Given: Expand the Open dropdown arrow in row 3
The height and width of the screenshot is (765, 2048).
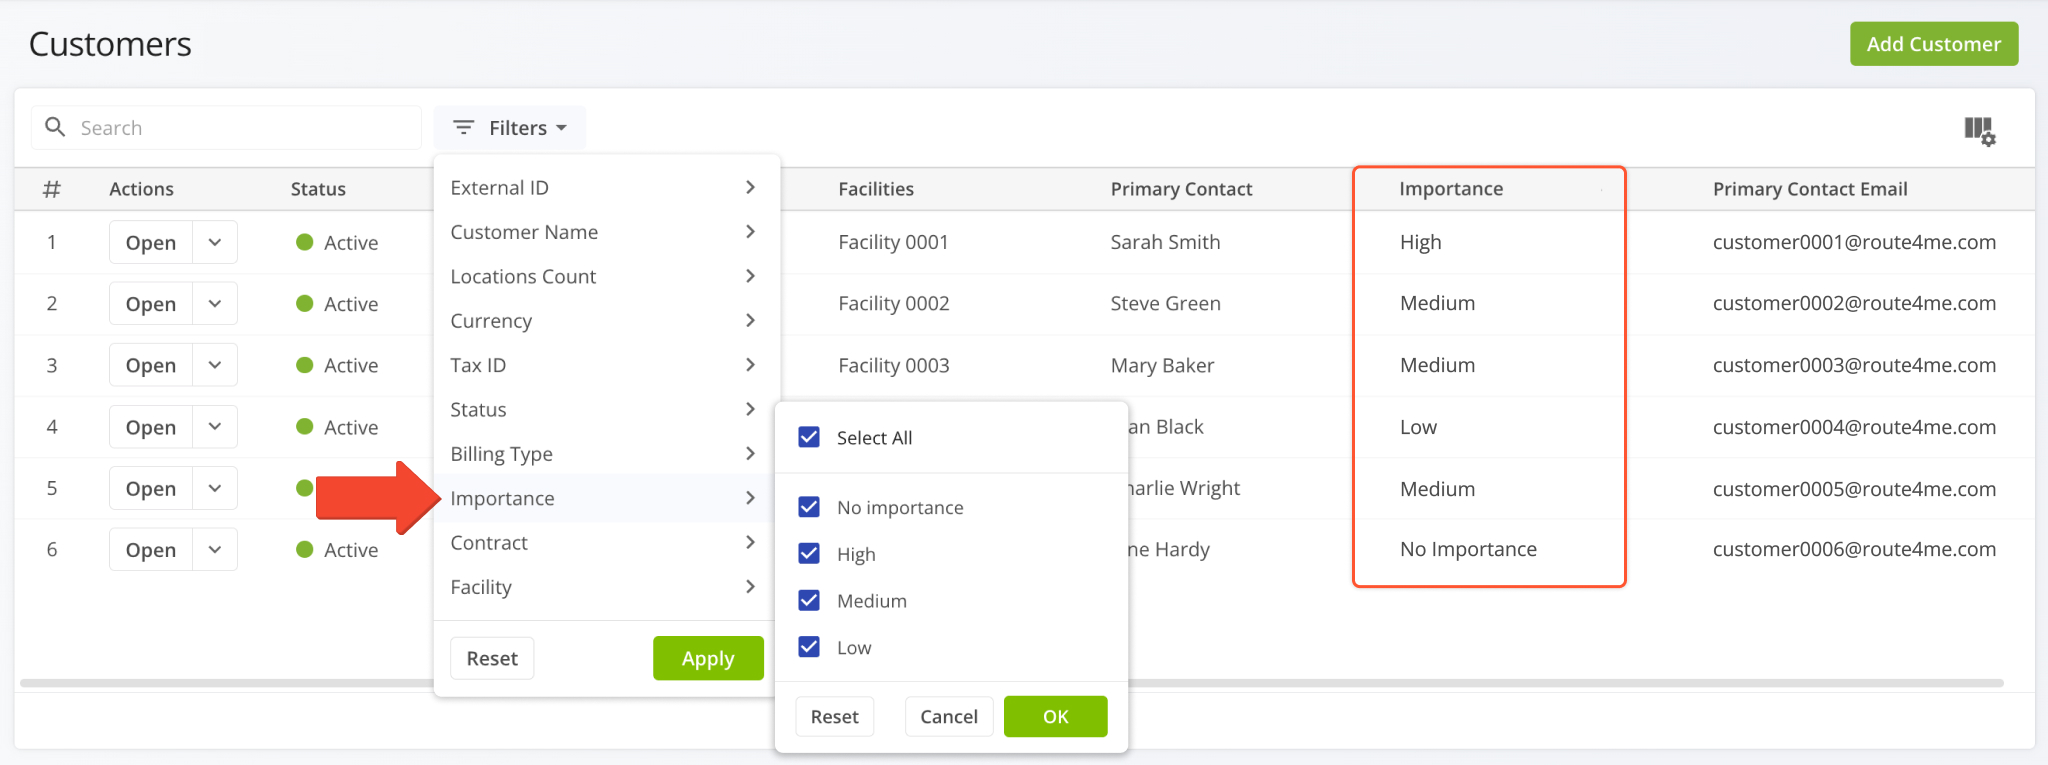Looking at the screenshot, I should (x=215, y=365).
